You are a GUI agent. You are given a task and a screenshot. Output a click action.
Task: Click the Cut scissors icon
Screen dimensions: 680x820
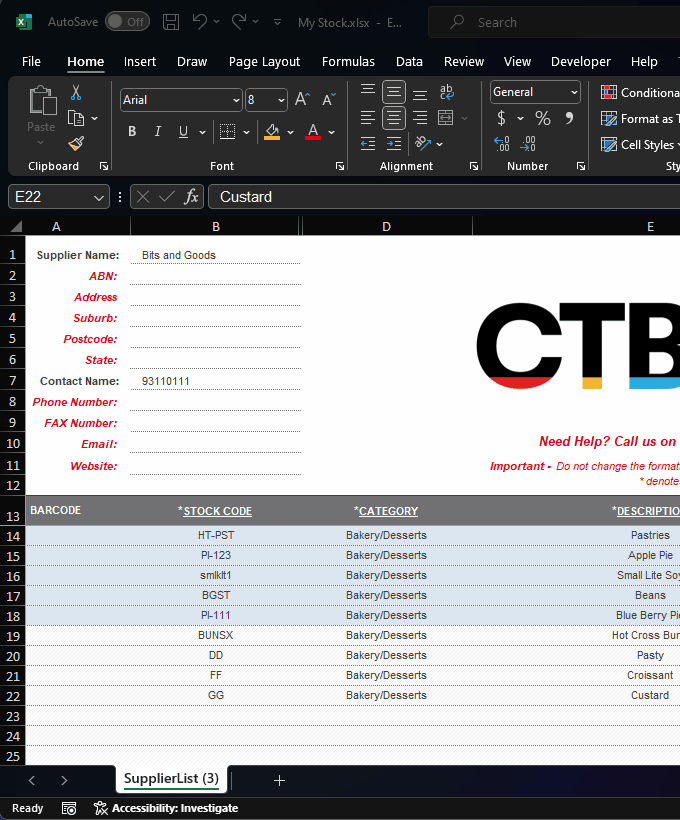[x=76, y=93]
